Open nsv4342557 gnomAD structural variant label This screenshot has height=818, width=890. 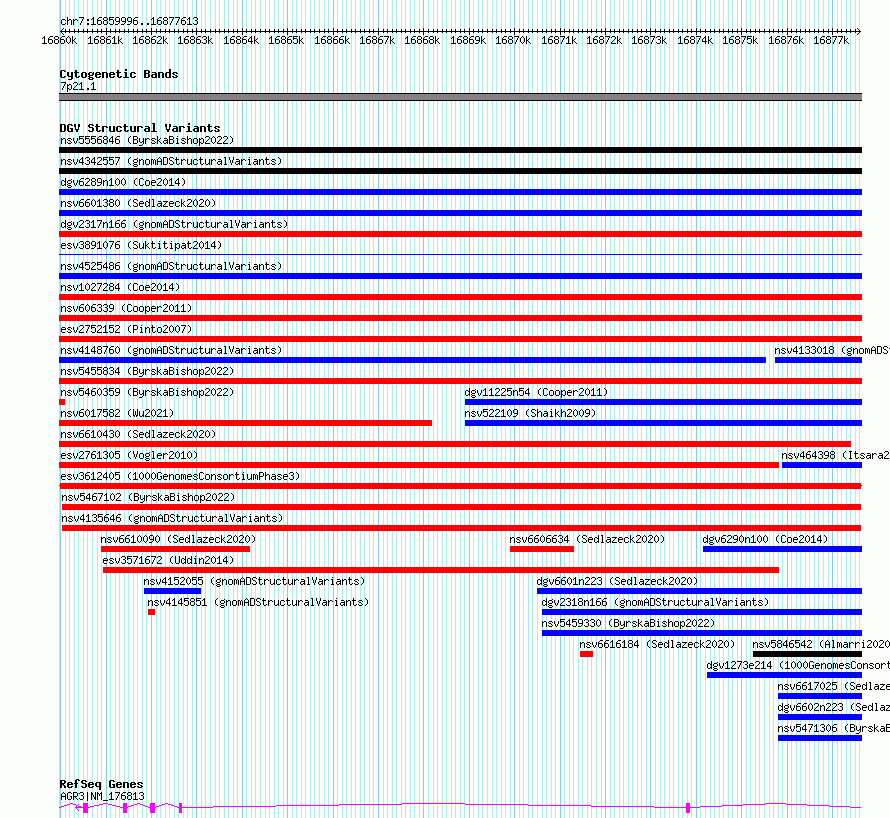coord(171,161)
